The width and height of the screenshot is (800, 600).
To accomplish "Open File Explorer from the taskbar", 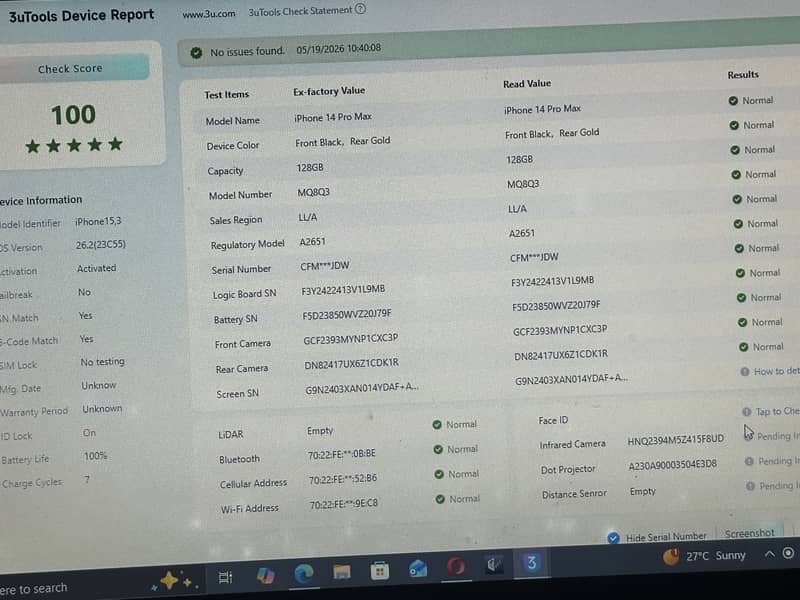I will 341,572.
